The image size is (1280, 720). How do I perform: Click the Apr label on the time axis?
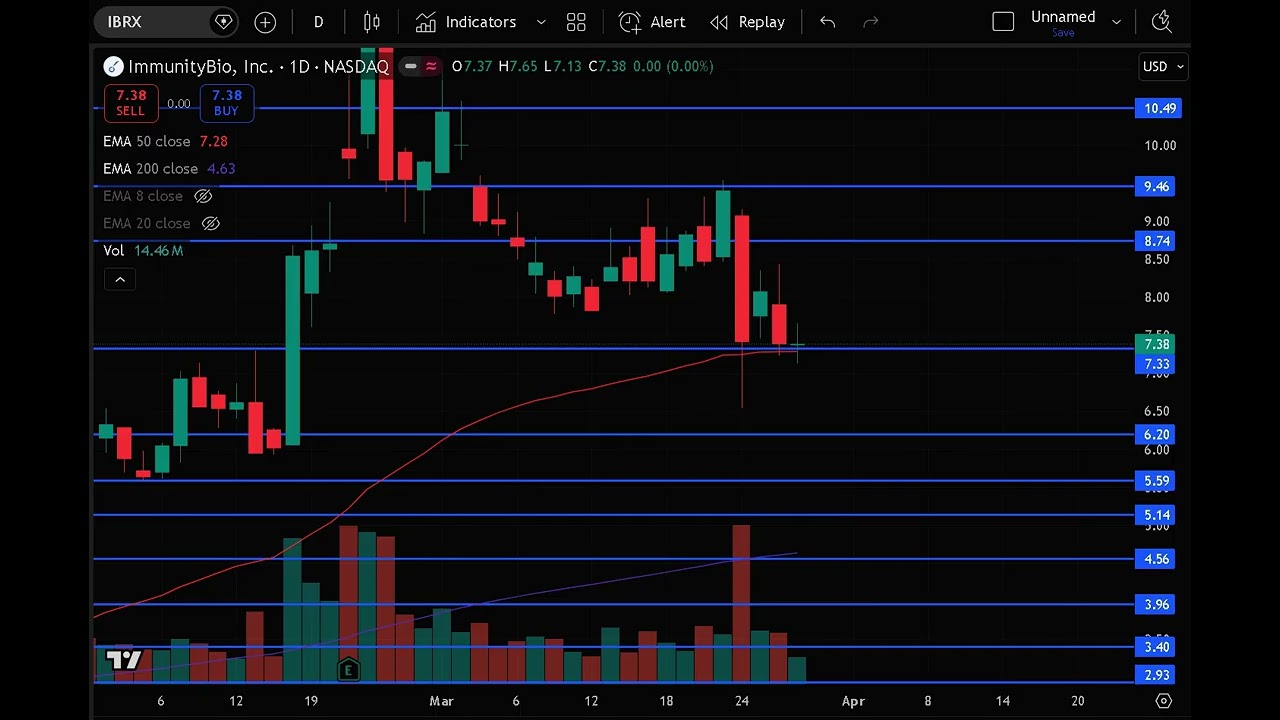853,701
